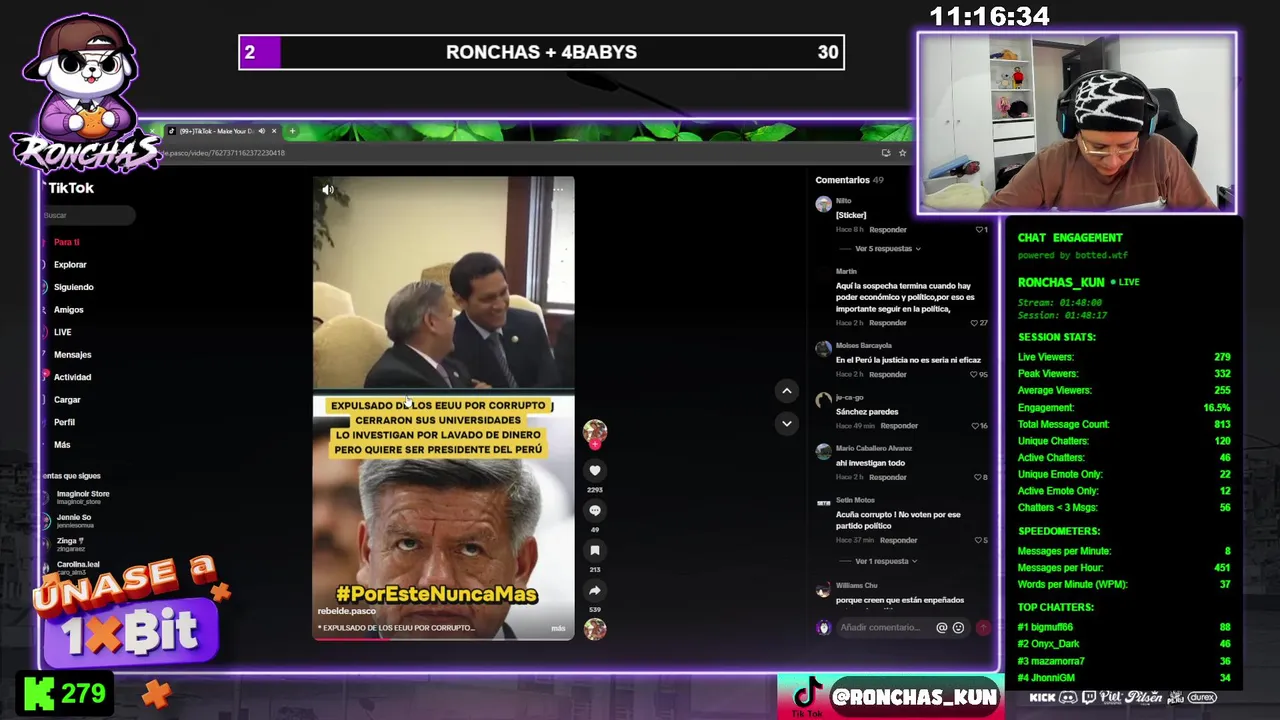Click the '#PorEsteNuncaMas' hashtag on video
The image size is (1280, 720).
pos(436,595)
